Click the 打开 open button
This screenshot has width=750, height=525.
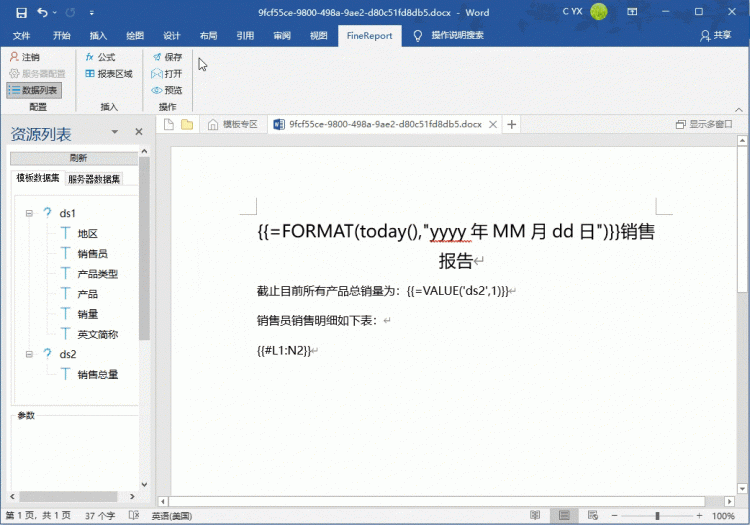[166, 74]
